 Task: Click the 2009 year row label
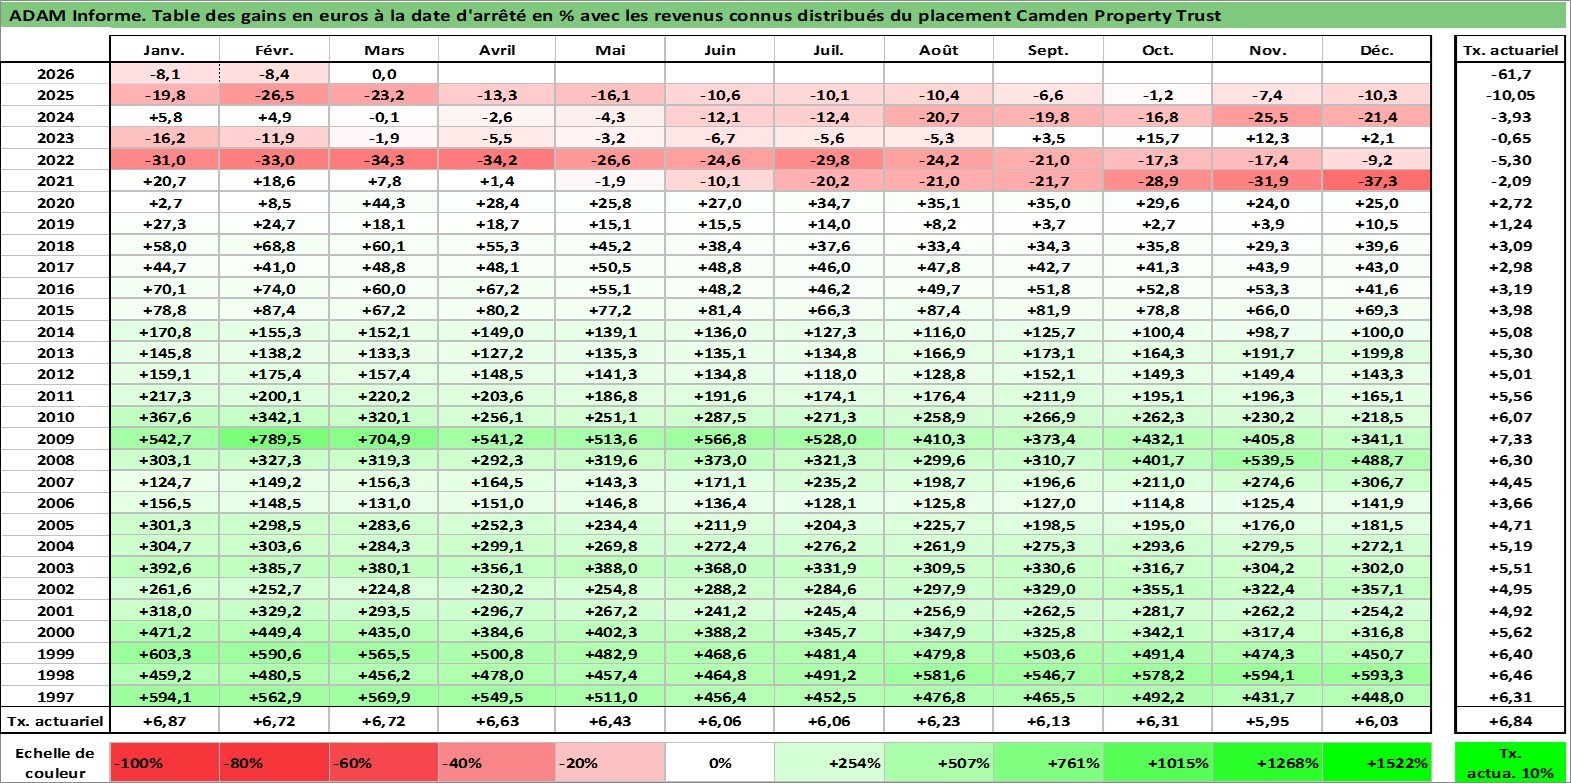click(x=55, y=439)
